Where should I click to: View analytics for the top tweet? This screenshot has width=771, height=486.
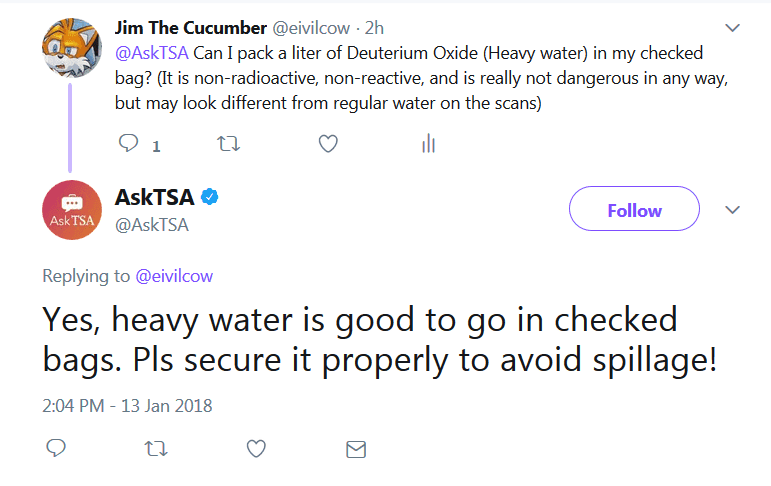(x=428, y=145)
